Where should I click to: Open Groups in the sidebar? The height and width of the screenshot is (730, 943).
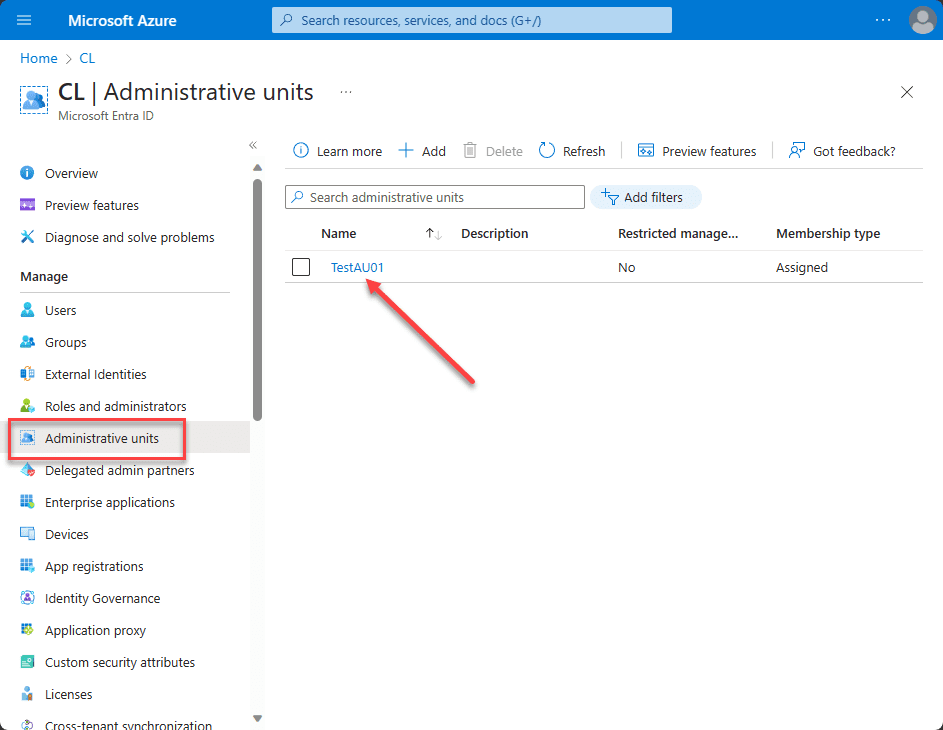pos(66,343)
